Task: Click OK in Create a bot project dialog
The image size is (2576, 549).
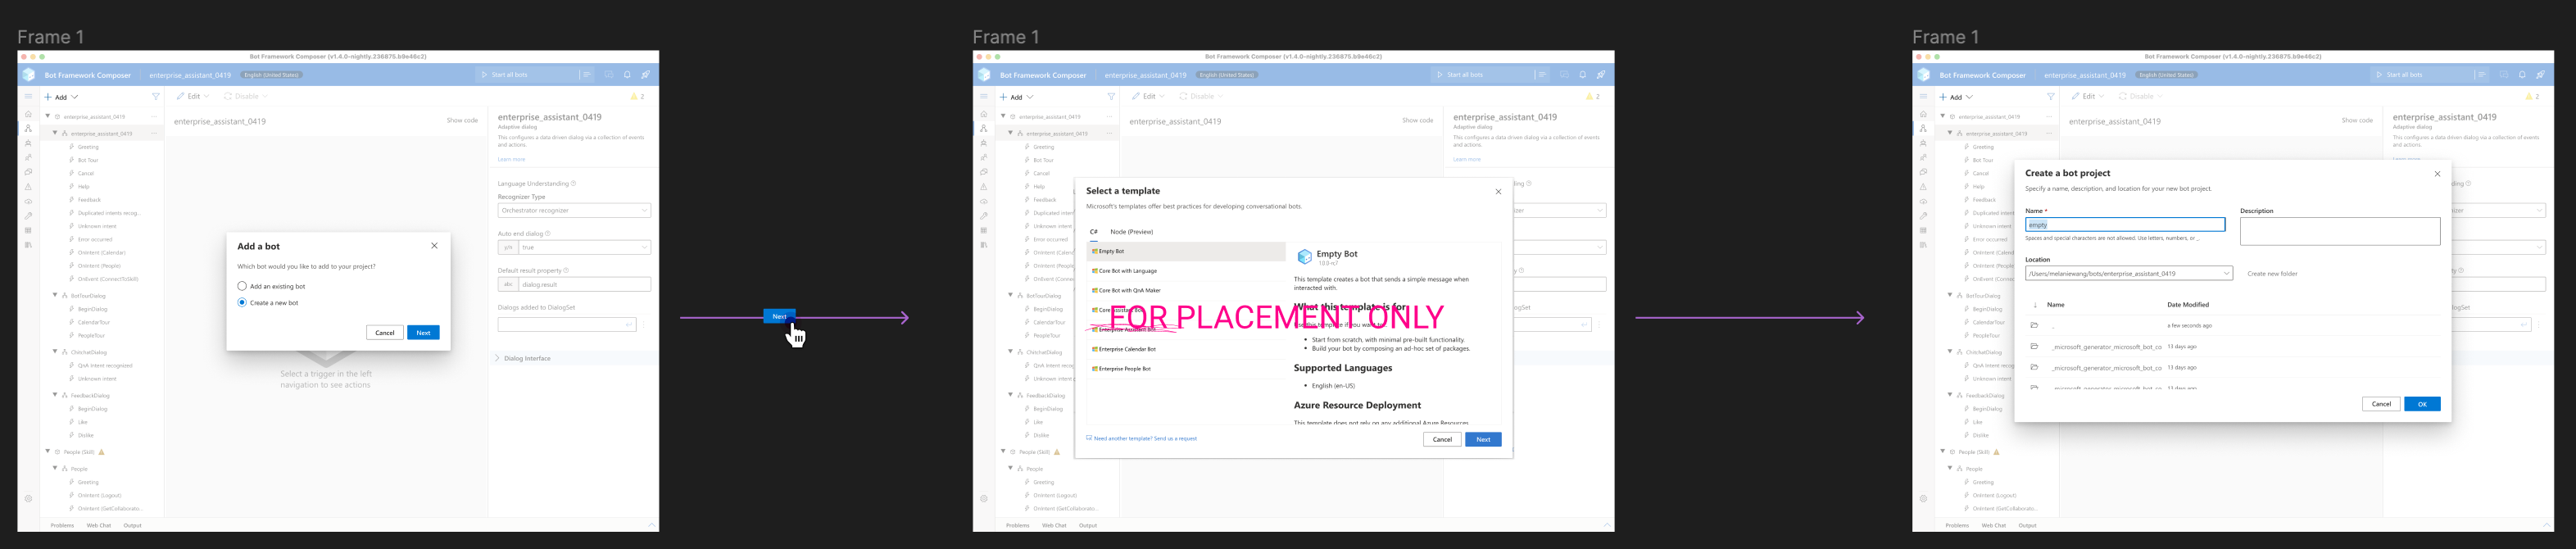Action: [x=2422, y=404]
